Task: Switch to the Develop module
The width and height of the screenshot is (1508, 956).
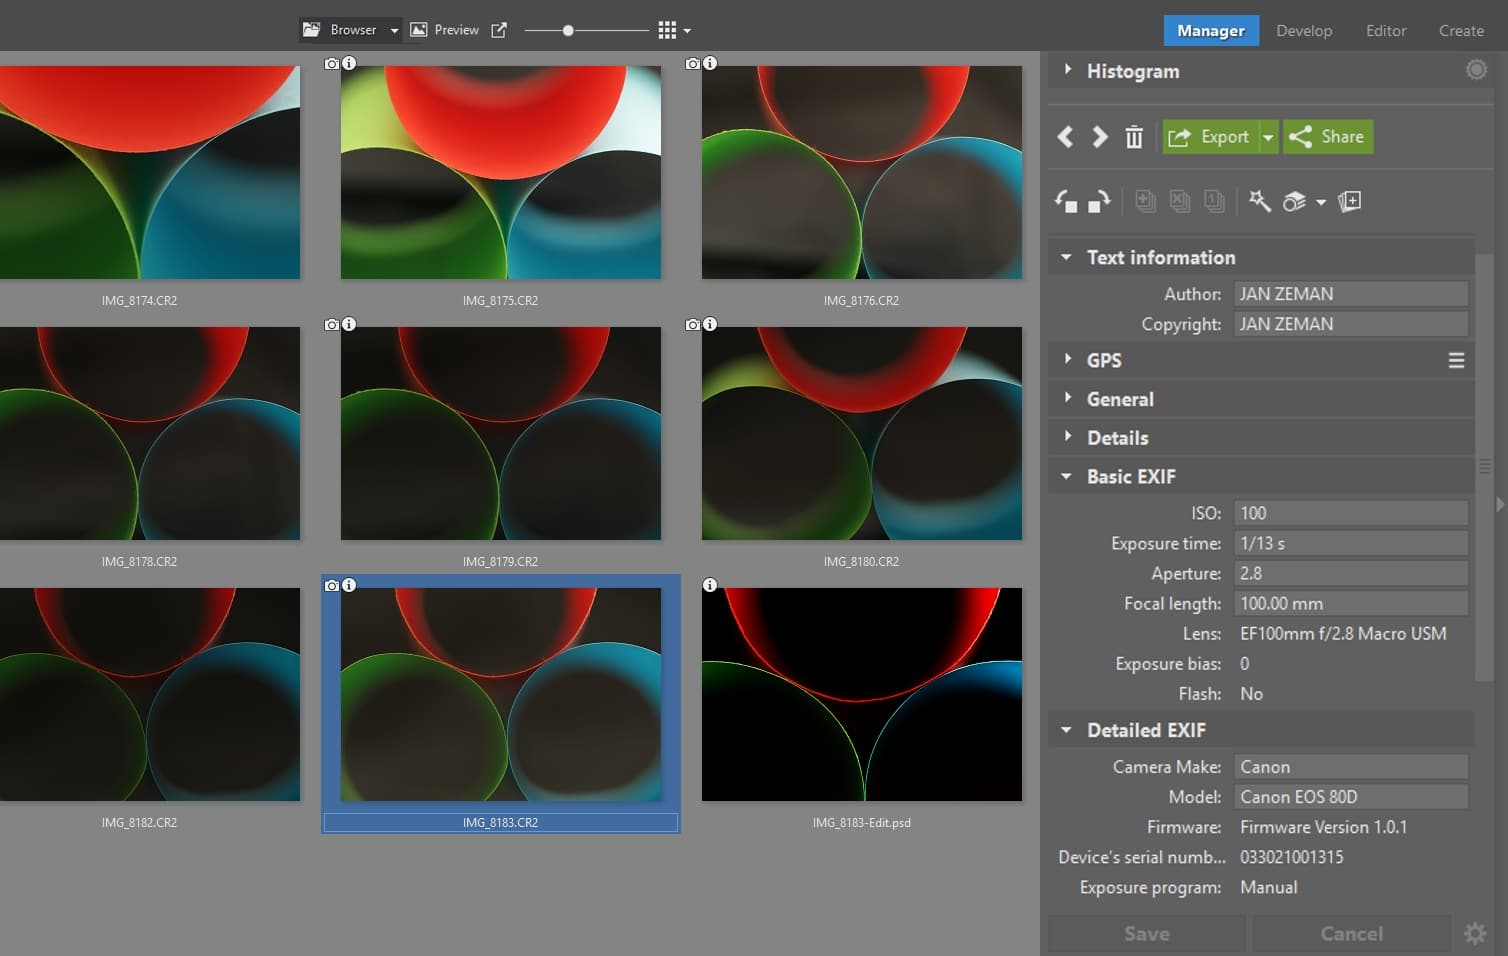Action: [1304, 30]
